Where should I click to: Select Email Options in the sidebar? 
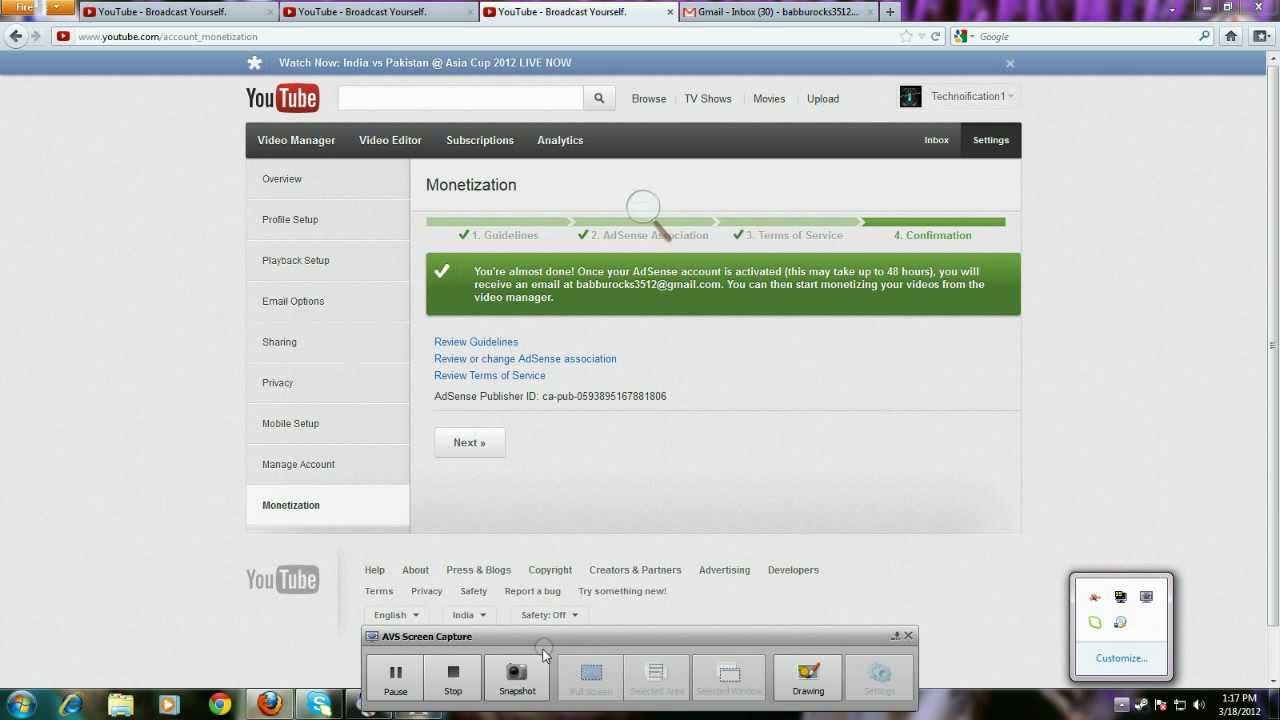coord(328,301)
